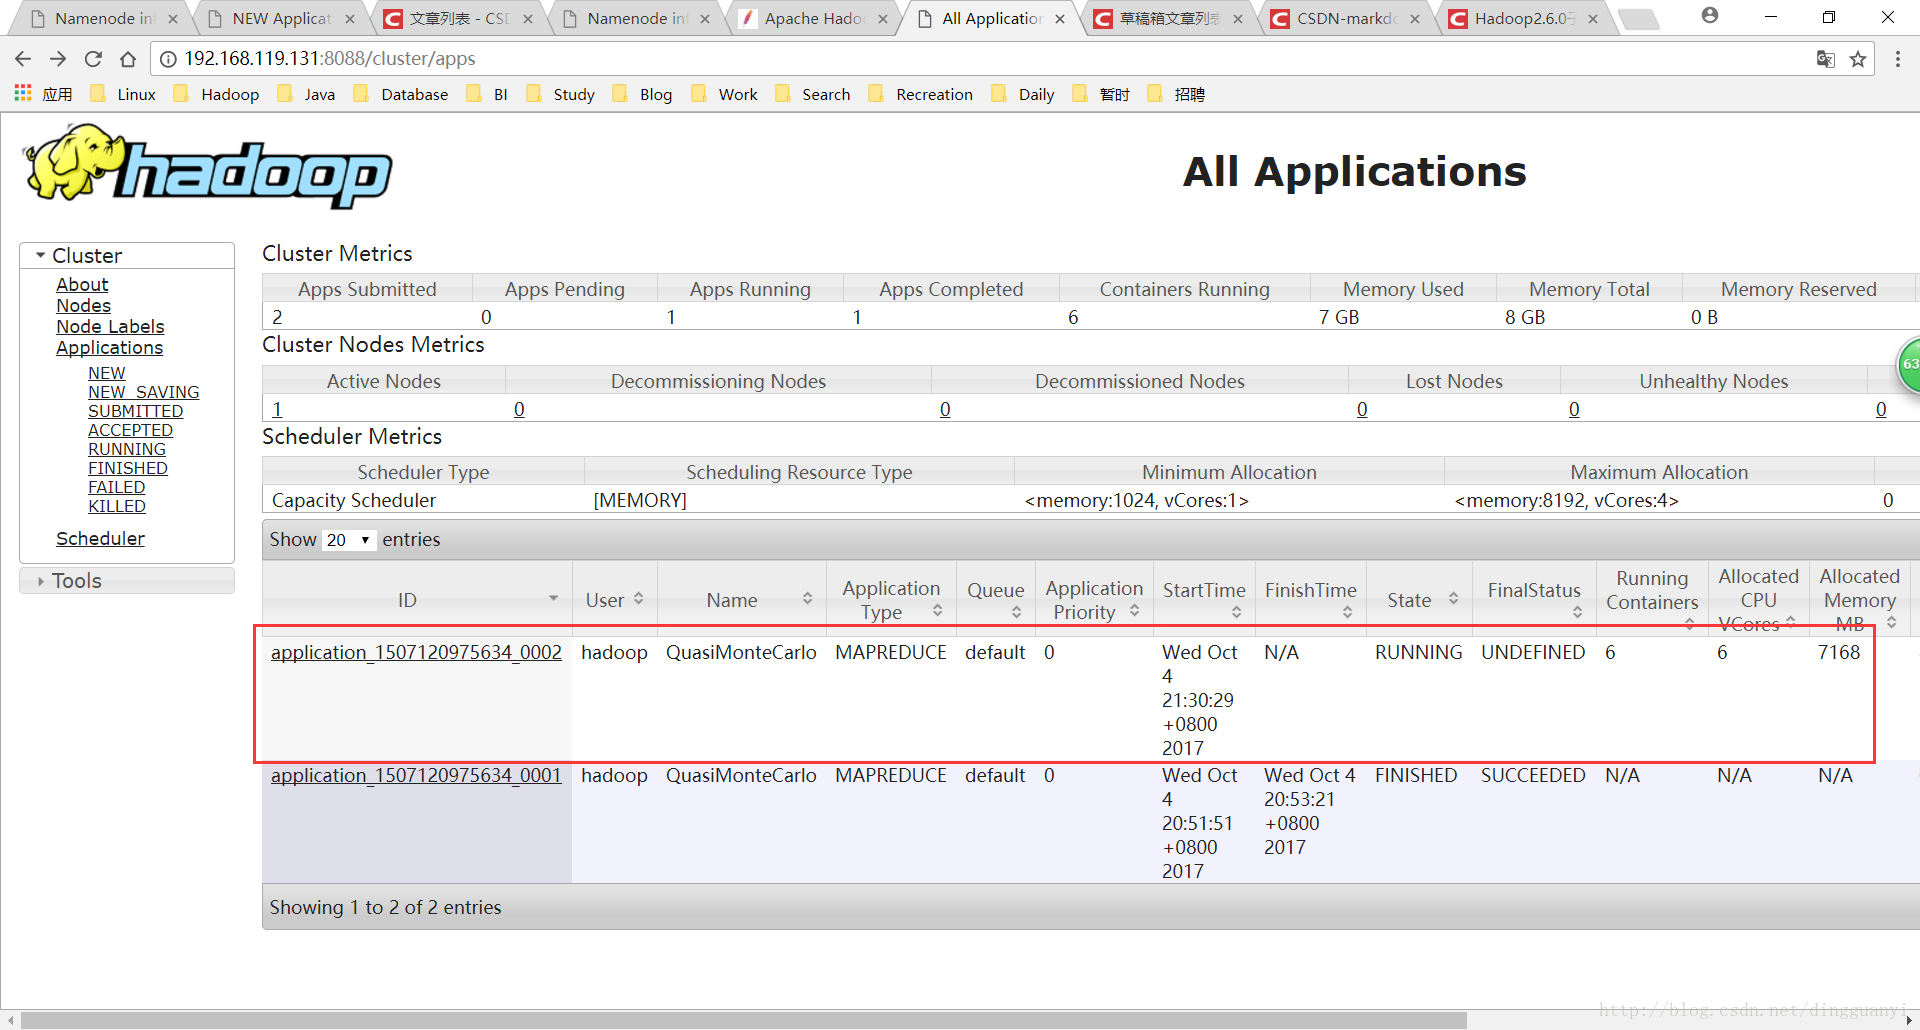Switch to the Apache Hadoop tab
The height and width of the screenshot is (1030, 1920).
[813, 19]
